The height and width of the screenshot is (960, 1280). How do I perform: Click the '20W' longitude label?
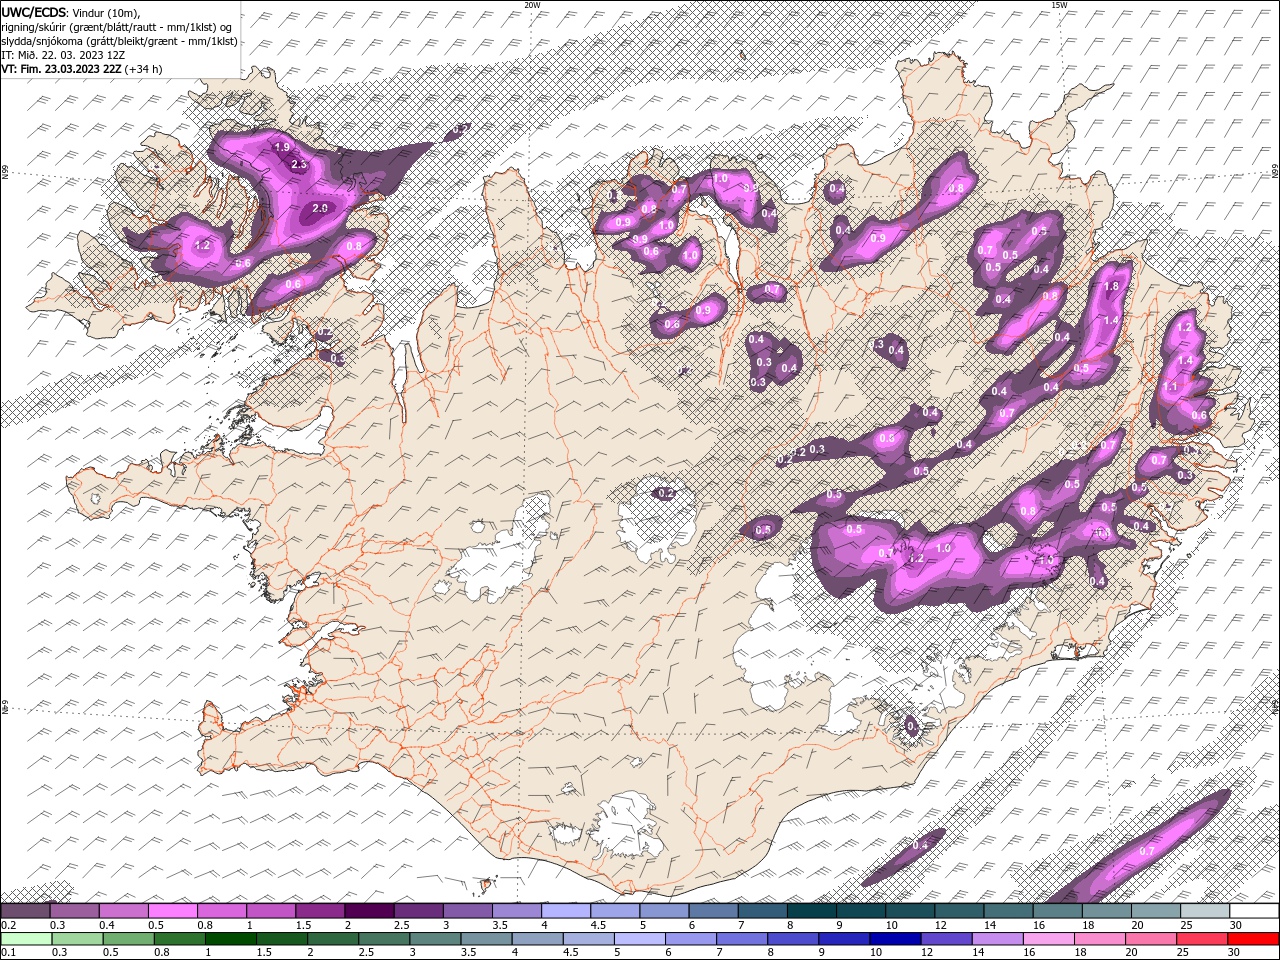[x=532, y=5]
